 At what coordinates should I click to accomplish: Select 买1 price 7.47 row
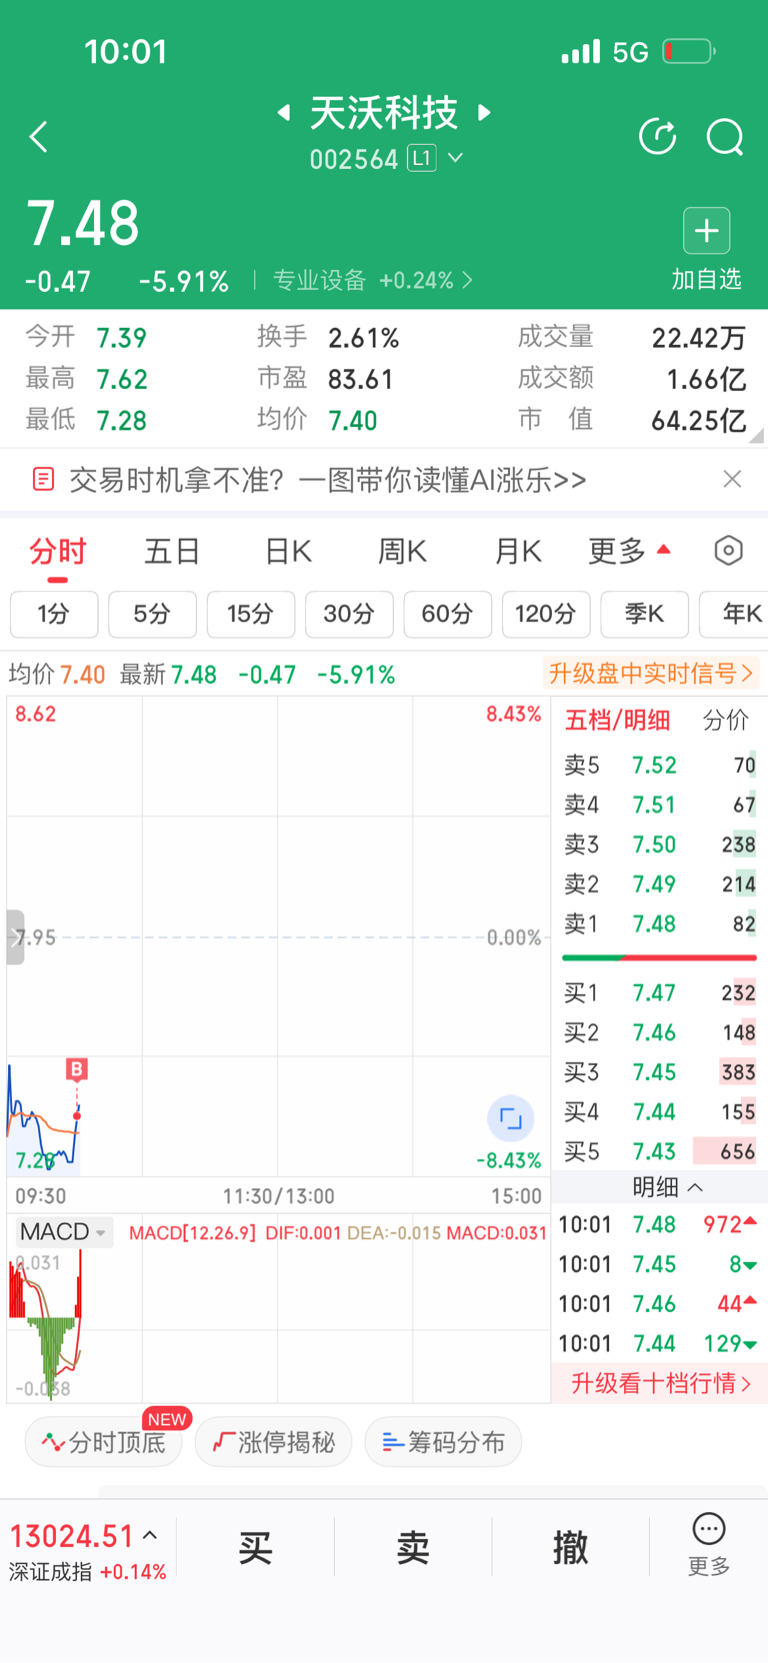tap(660, 992)
